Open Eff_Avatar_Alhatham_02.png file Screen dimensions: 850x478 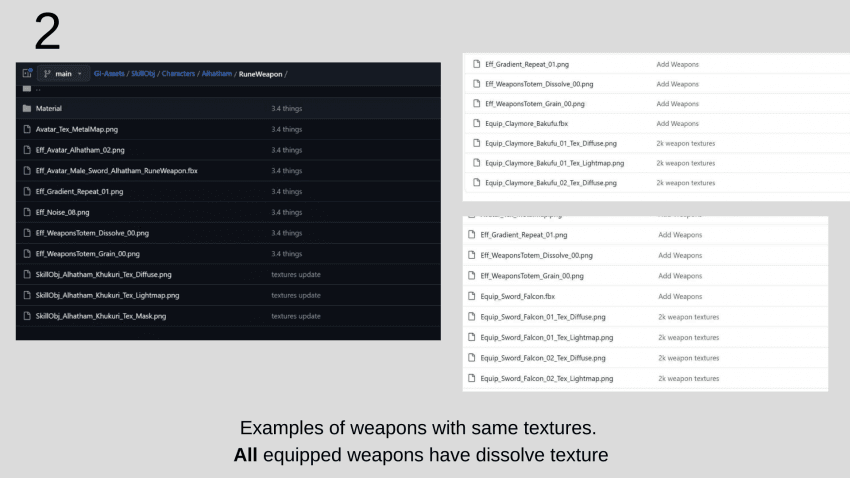(80, 150)
